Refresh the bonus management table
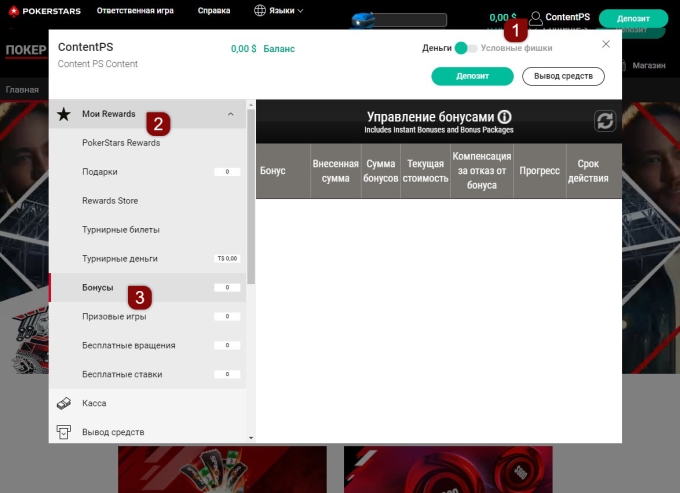680x493 pixels. (x=605, y=121)
